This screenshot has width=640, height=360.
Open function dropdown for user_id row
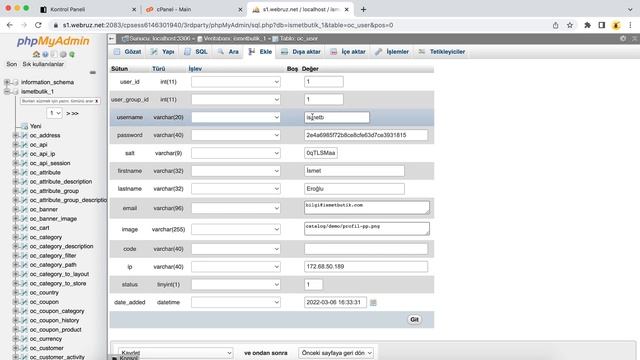[x=236, y=82]
